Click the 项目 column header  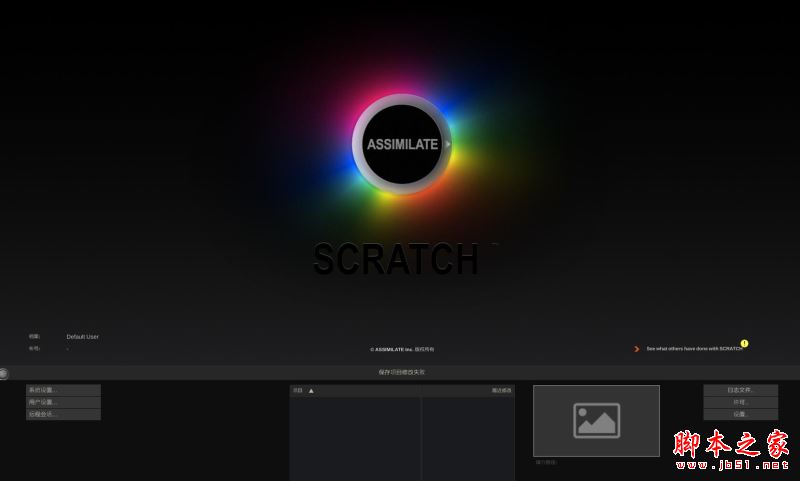pyautogui.click(x=298, y=391)
